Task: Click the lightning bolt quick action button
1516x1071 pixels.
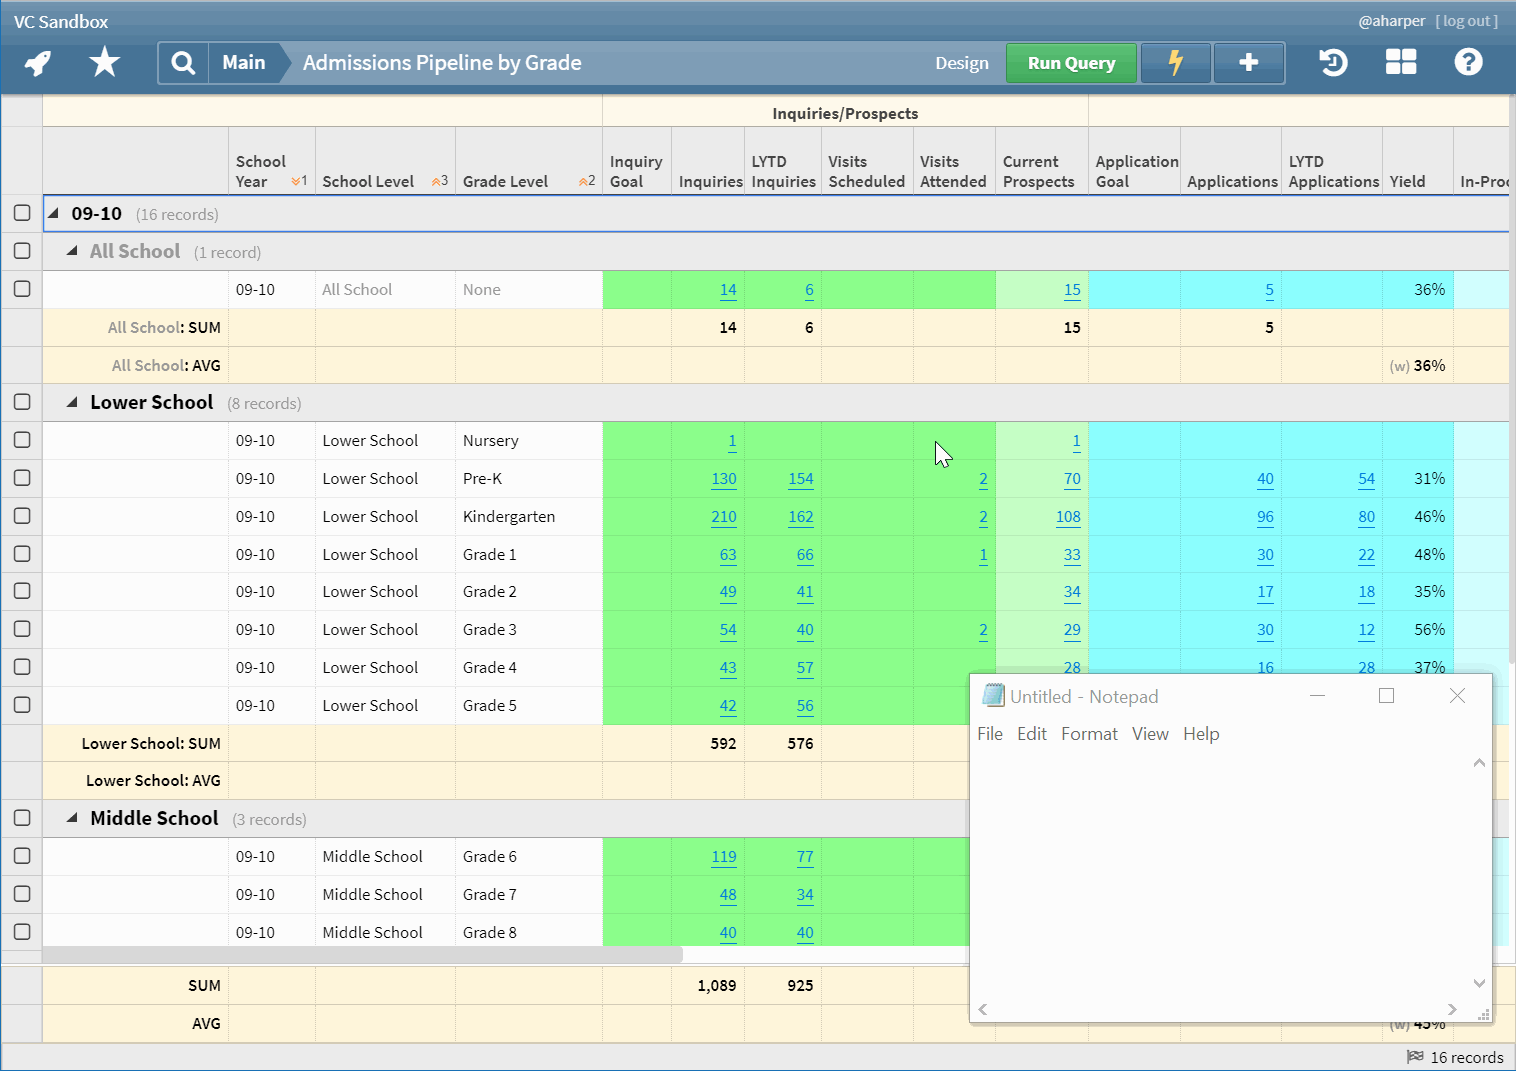Action: pos(1175,63)
